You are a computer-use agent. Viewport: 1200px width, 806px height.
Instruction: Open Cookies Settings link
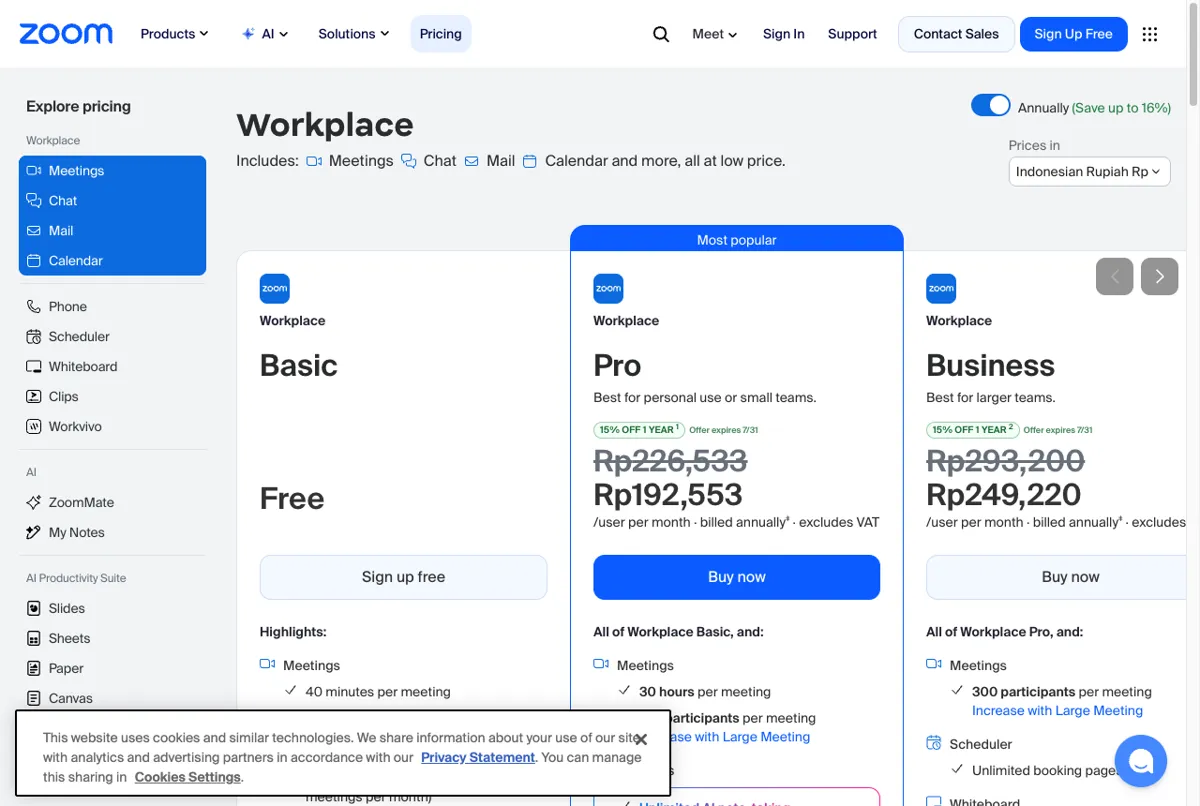[x=188, y=777]
